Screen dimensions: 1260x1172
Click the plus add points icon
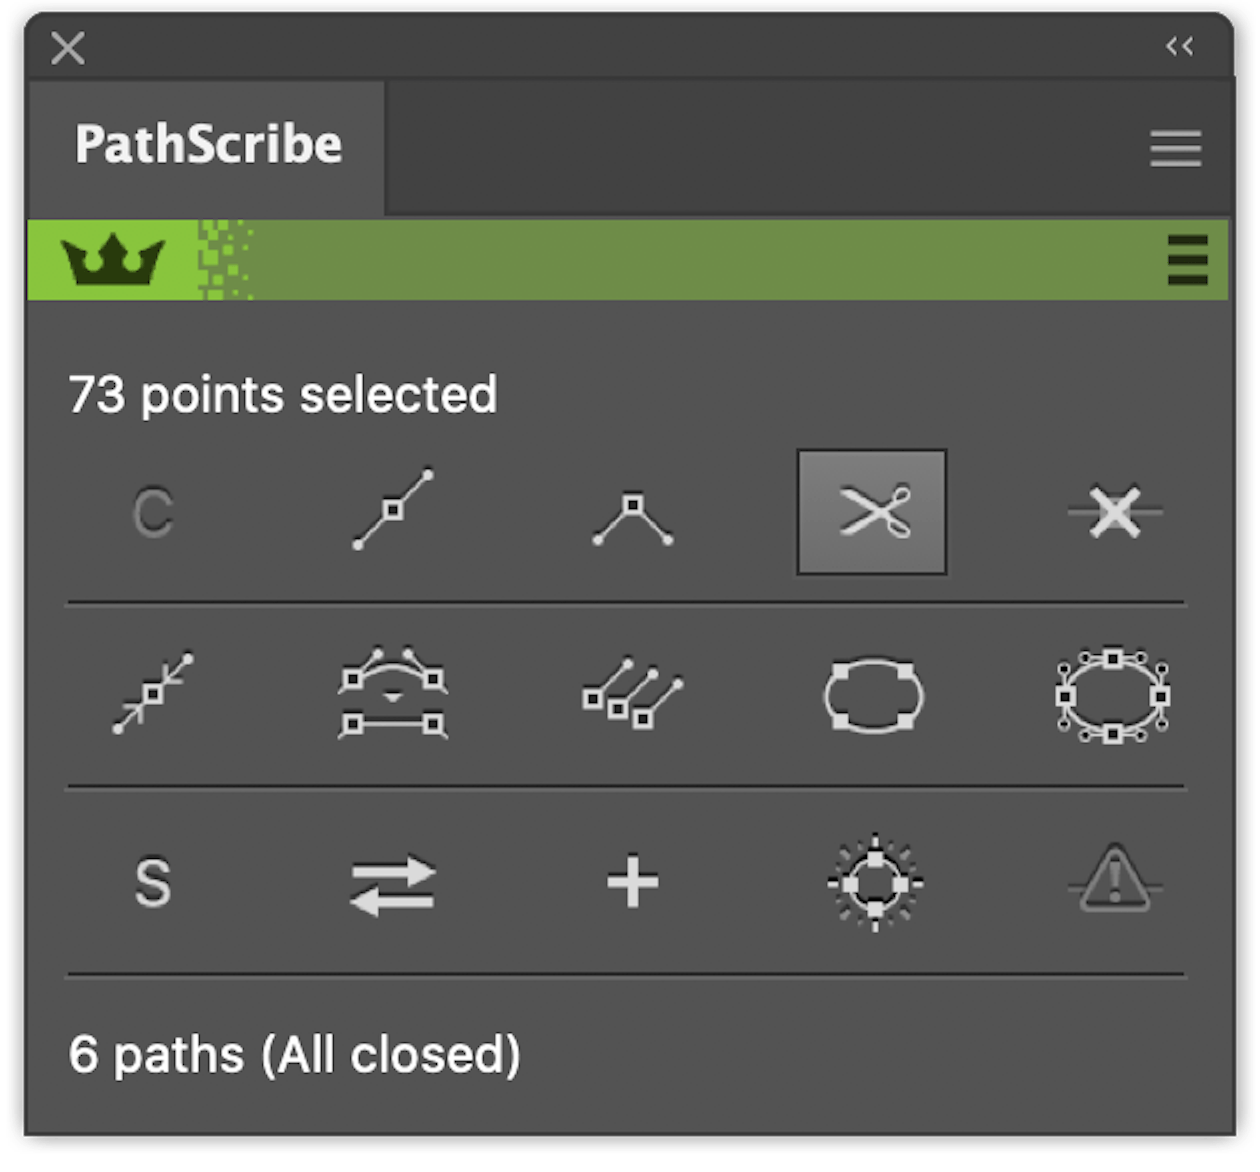[x=633, y=884]
